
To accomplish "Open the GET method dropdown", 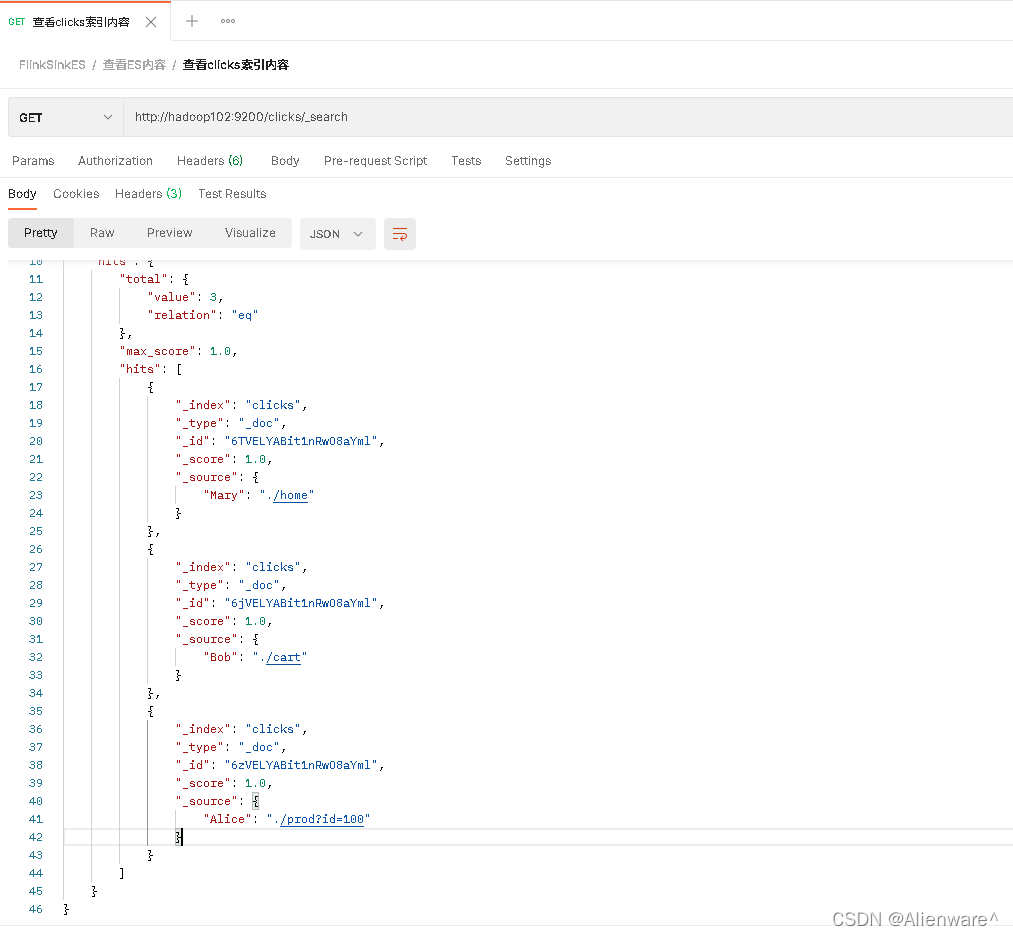I will click(x=65, y=118).
